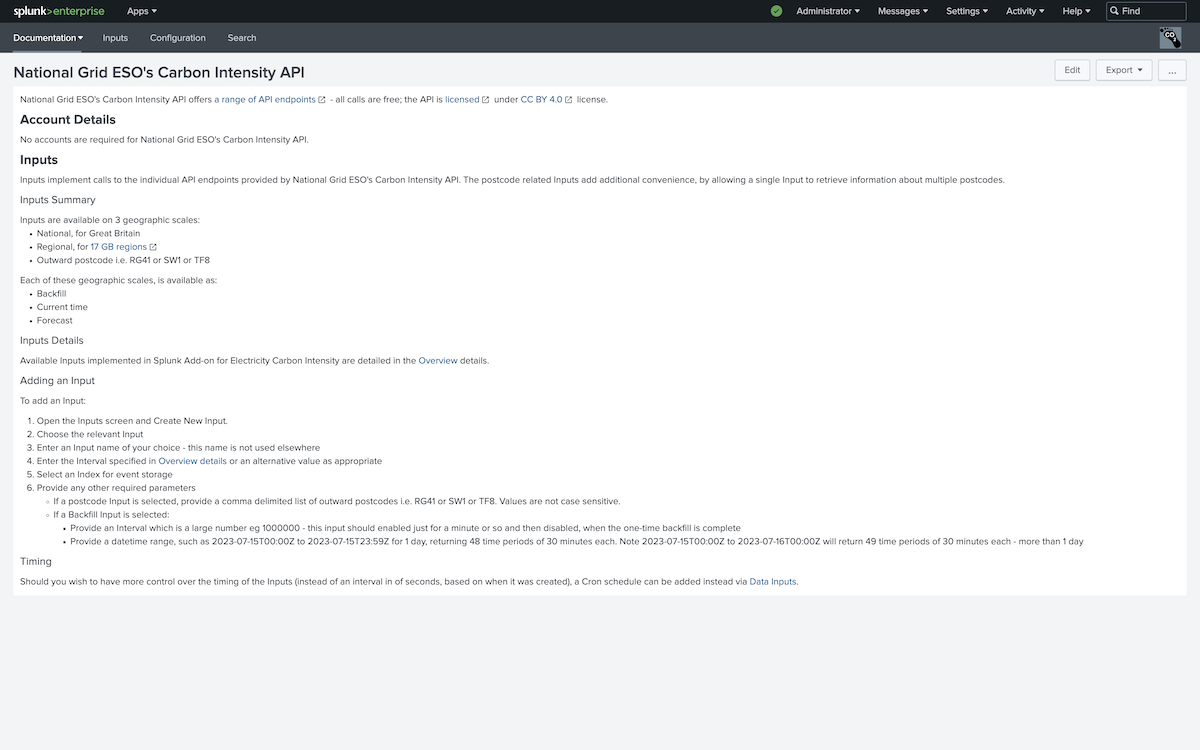1200x750 pixels.
Task: Open the Help dropdown menu
Action: [1076, 11]
